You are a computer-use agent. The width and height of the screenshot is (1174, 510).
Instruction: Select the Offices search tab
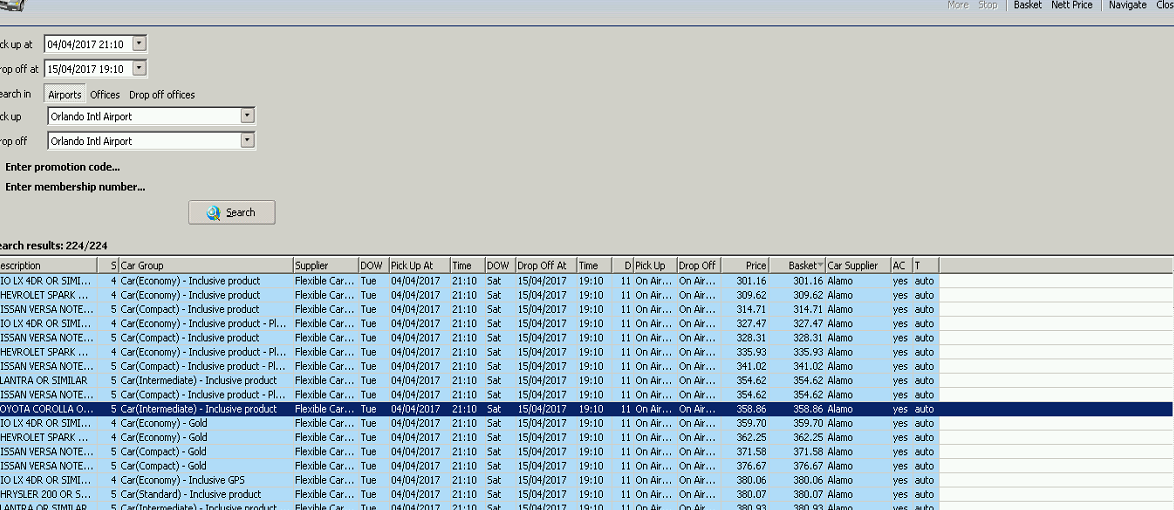pyautogui.click(x=105, y=95)
